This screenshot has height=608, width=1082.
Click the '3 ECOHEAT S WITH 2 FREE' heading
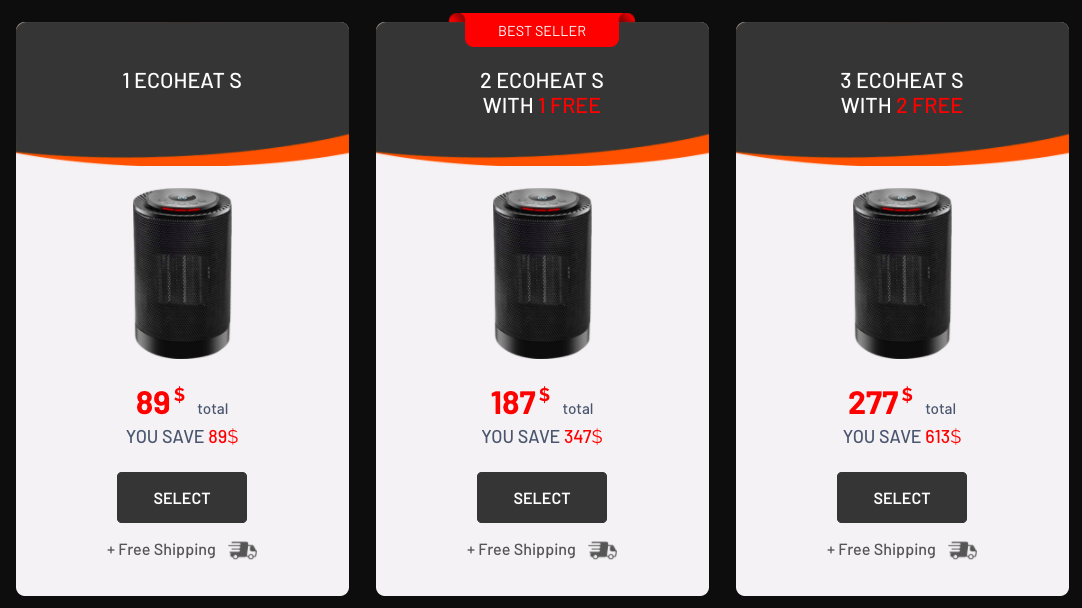902,93
